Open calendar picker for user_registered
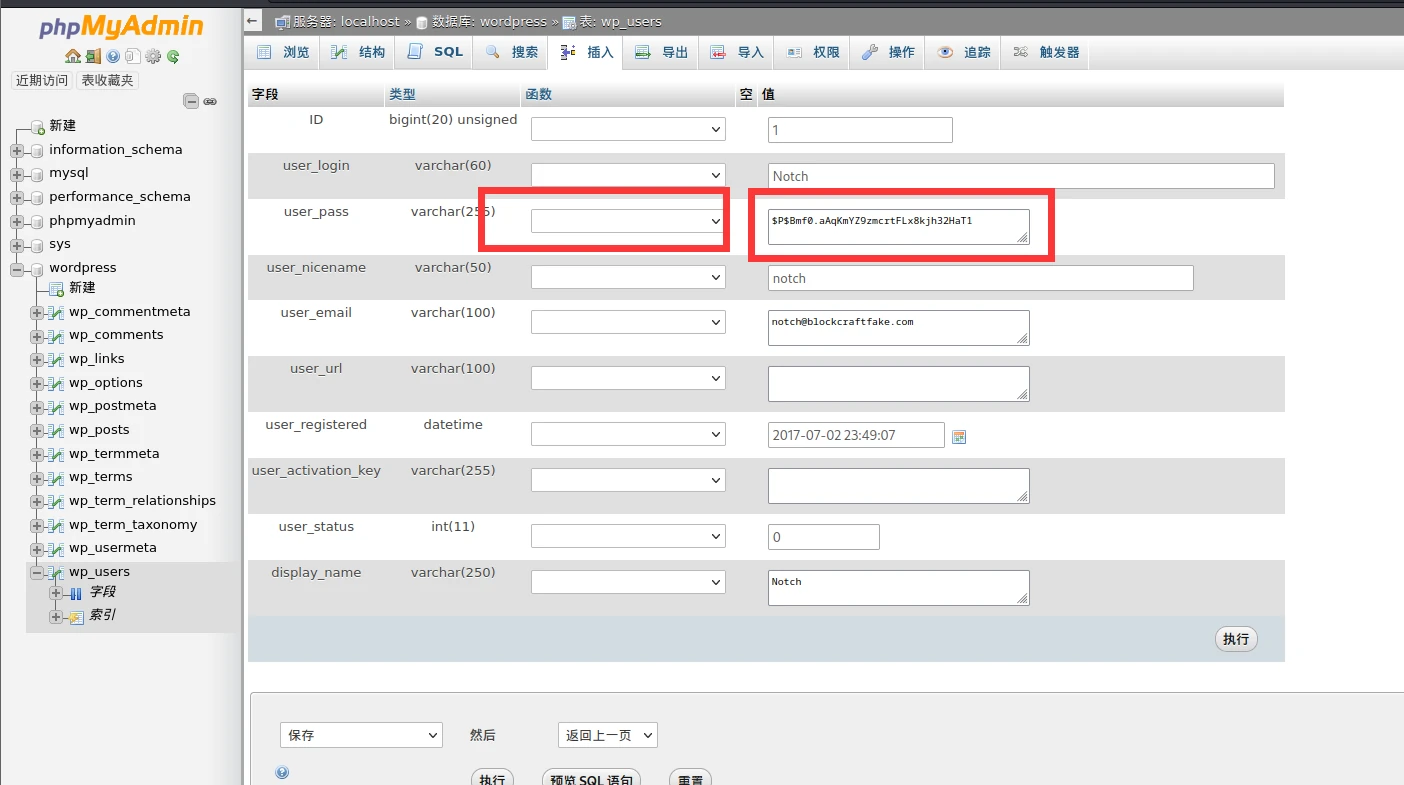 point(959,436)
